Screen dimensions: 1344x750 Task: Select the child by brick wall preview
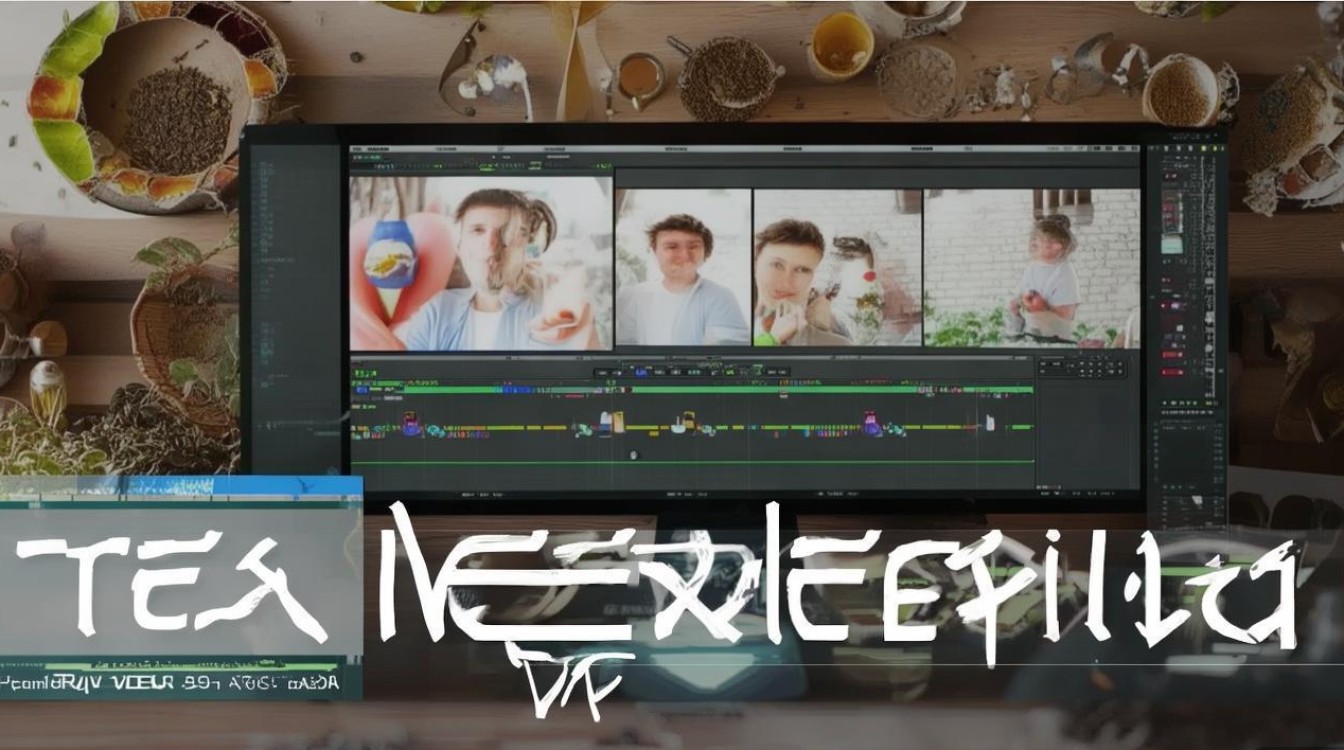pyautogui.click(x=1030, y=268)
